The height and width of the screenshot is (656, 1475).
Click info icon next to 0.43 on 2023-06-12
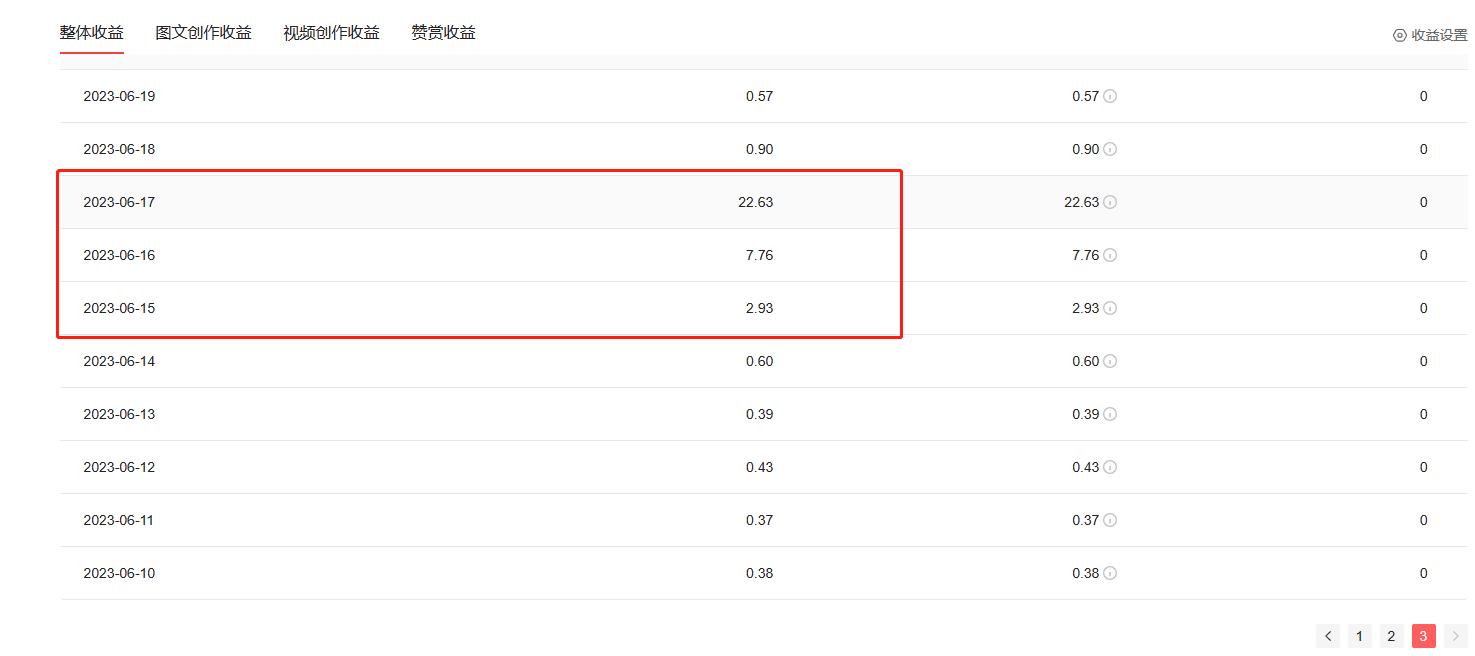coord(1110,467)
